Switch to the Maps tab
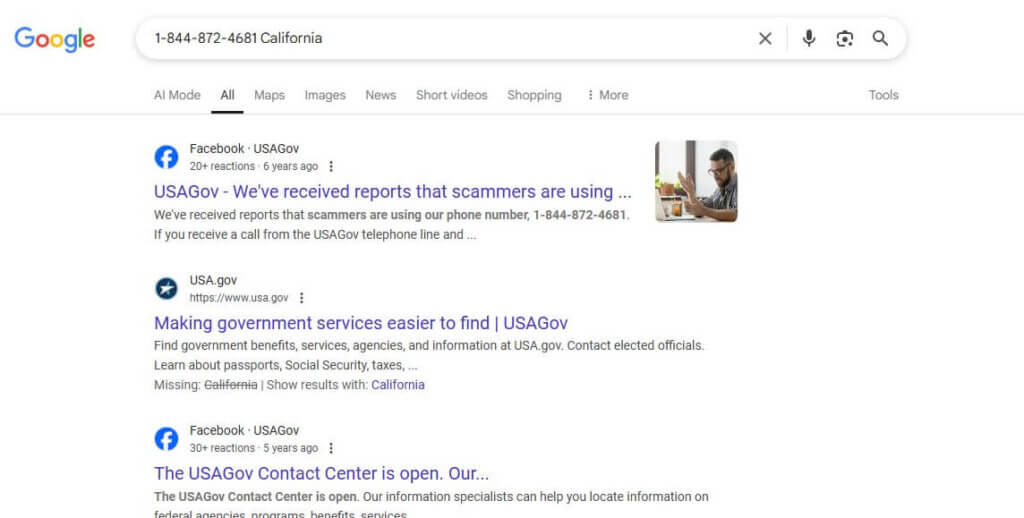 point(269,95)
